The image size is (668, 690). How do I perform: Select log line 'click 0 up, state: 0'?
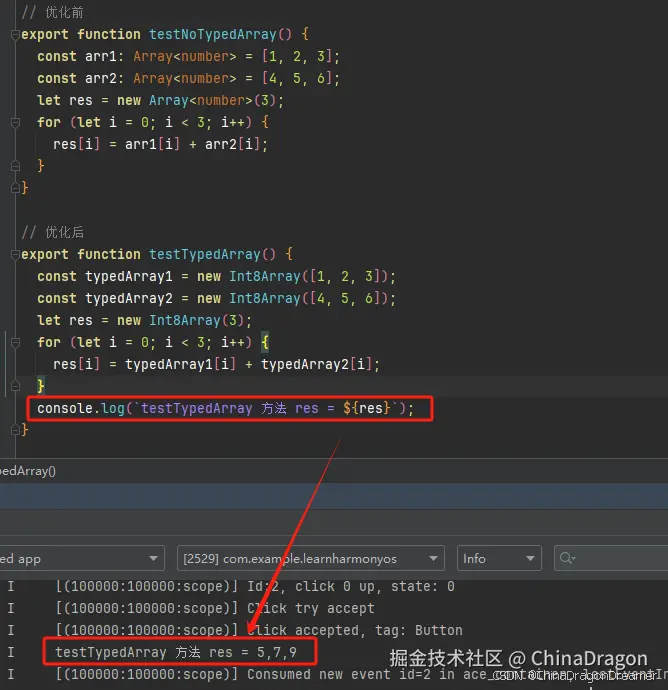255,587
